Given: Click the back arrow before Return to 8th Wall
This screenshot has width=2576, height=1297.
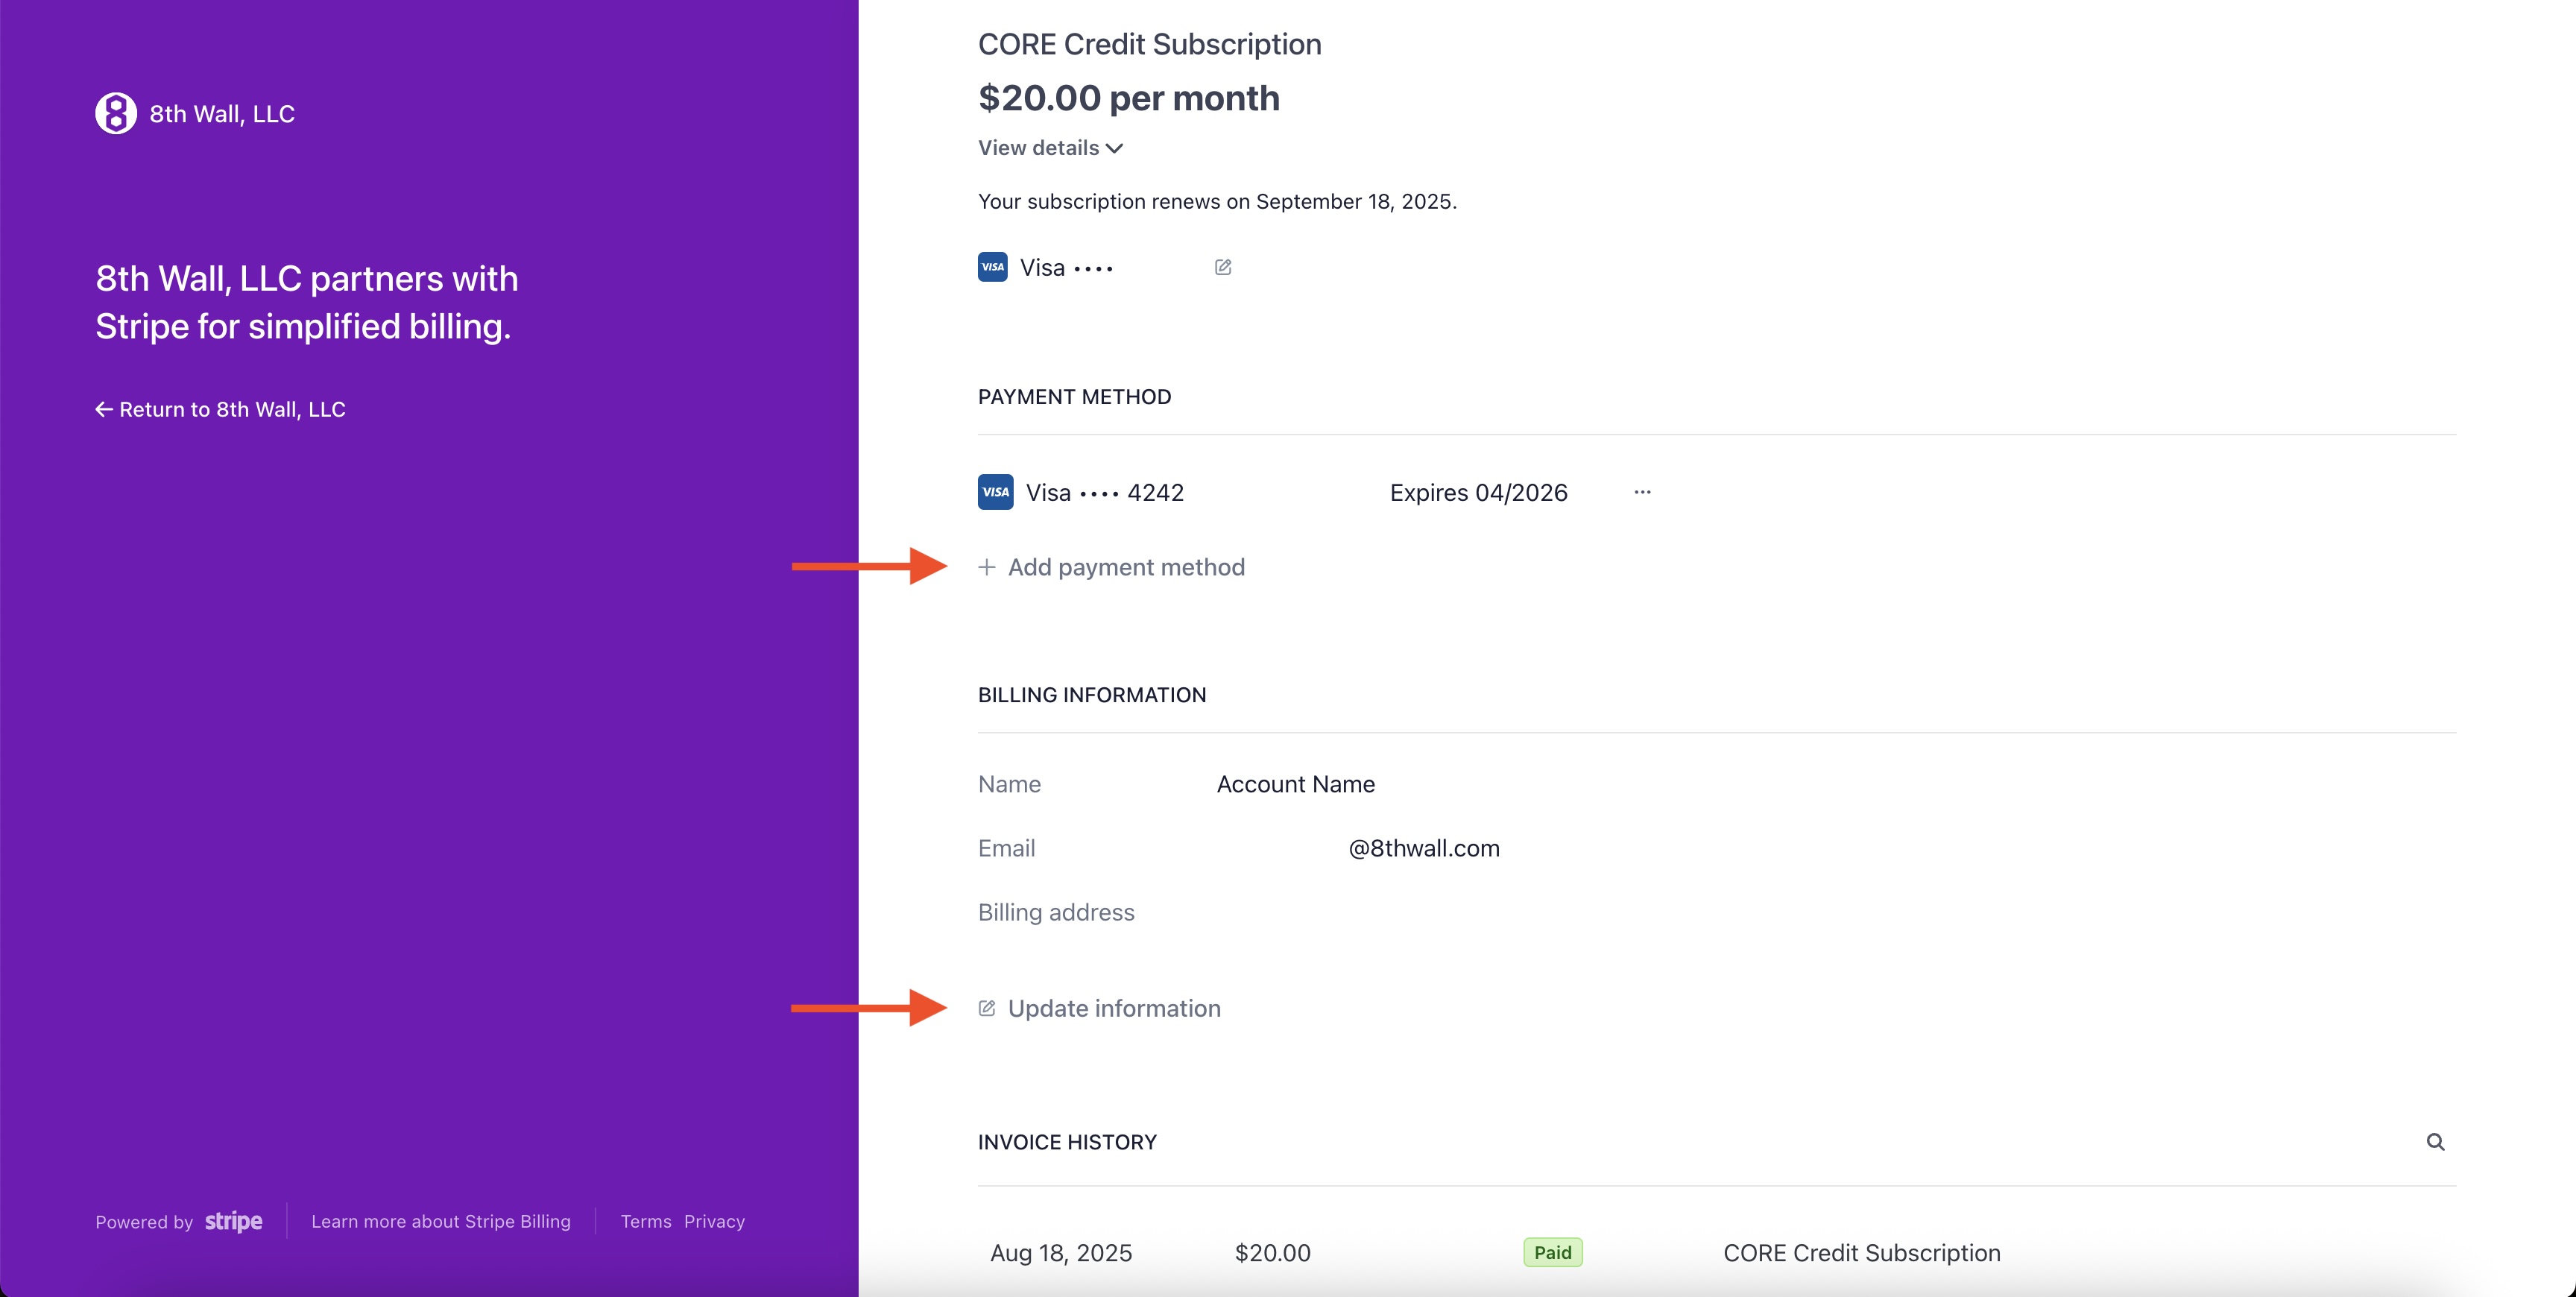Looking at the screenshot, I should [104, 408].
